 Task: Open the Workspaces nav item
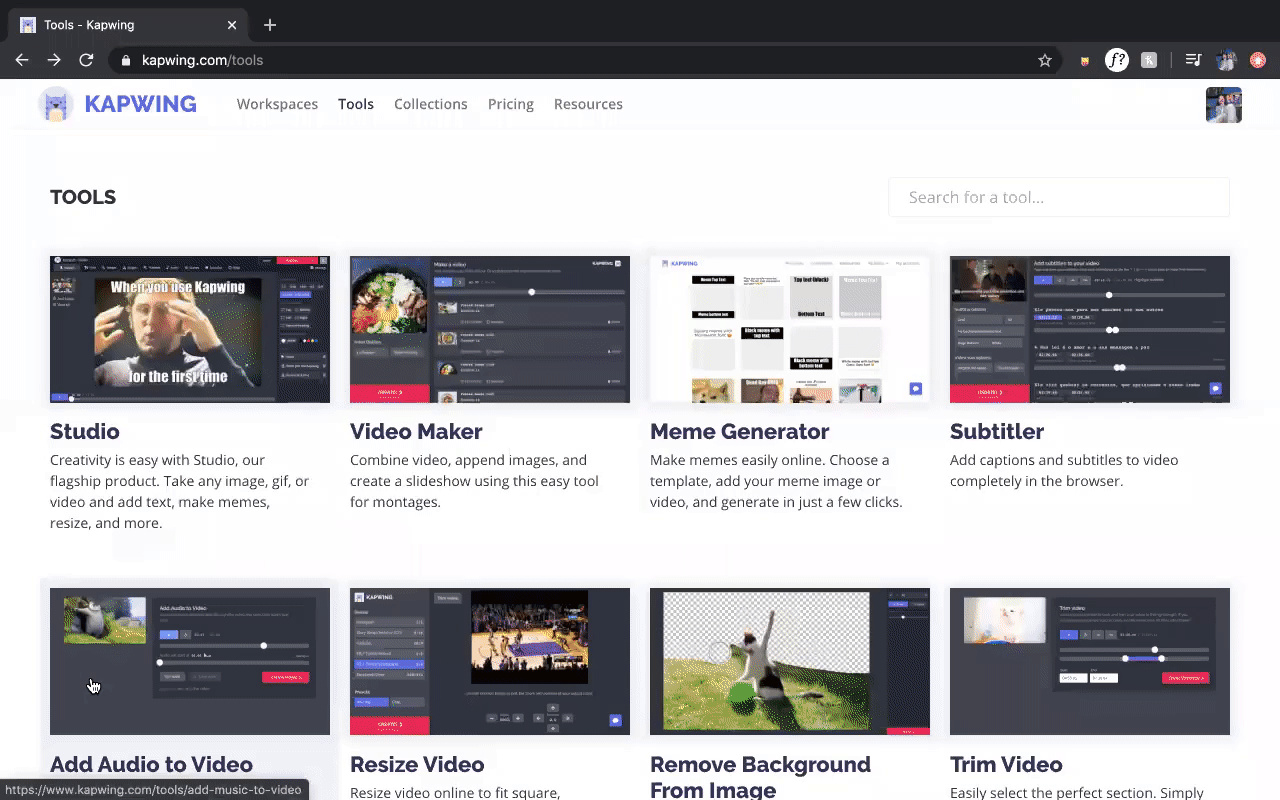pyautogui.click(x=277, y=104)
